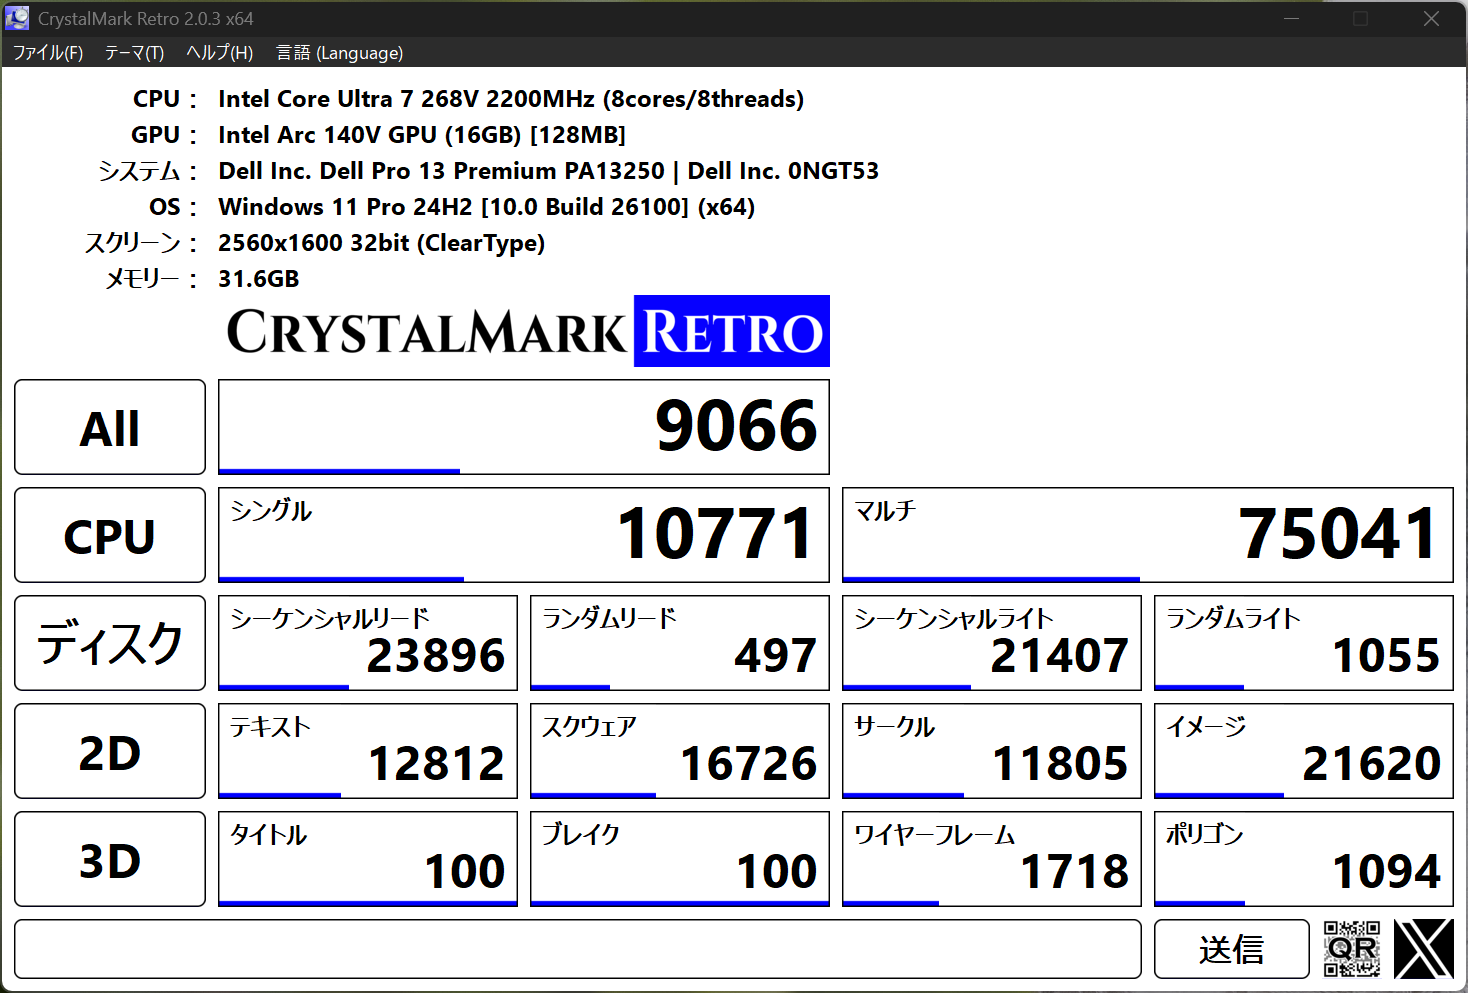Click the シーケンシャルリード result box

367,643
